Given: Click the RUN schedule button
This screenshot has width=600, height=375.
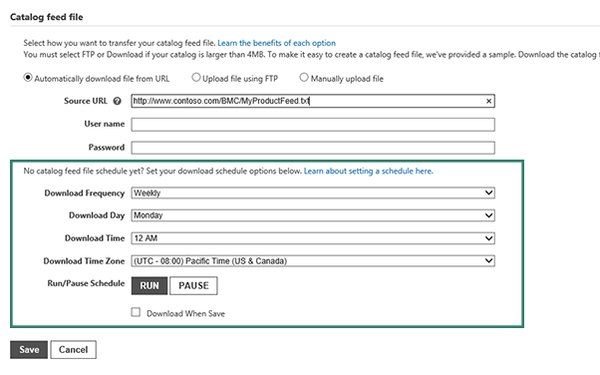Looking at the screenshot, I should click(x=149, y=286).
